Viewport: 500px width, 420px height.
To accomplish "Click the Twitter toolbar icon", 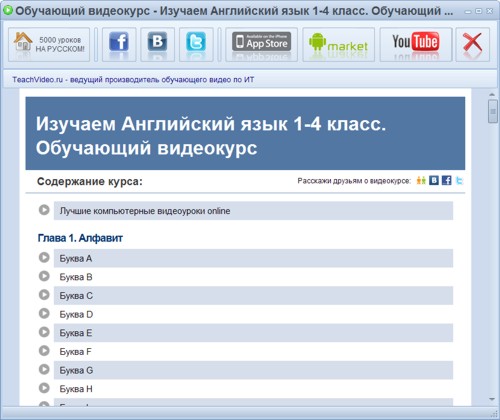I will [196, 45].
